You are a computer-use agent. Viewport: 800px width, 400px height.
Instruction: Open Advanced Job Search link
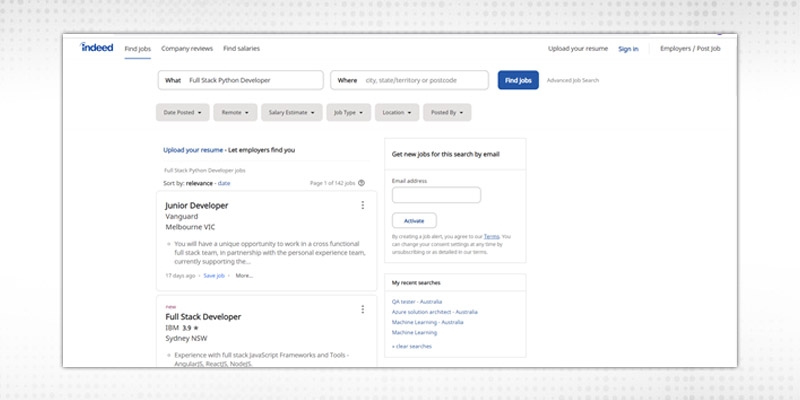click(573, 80)
